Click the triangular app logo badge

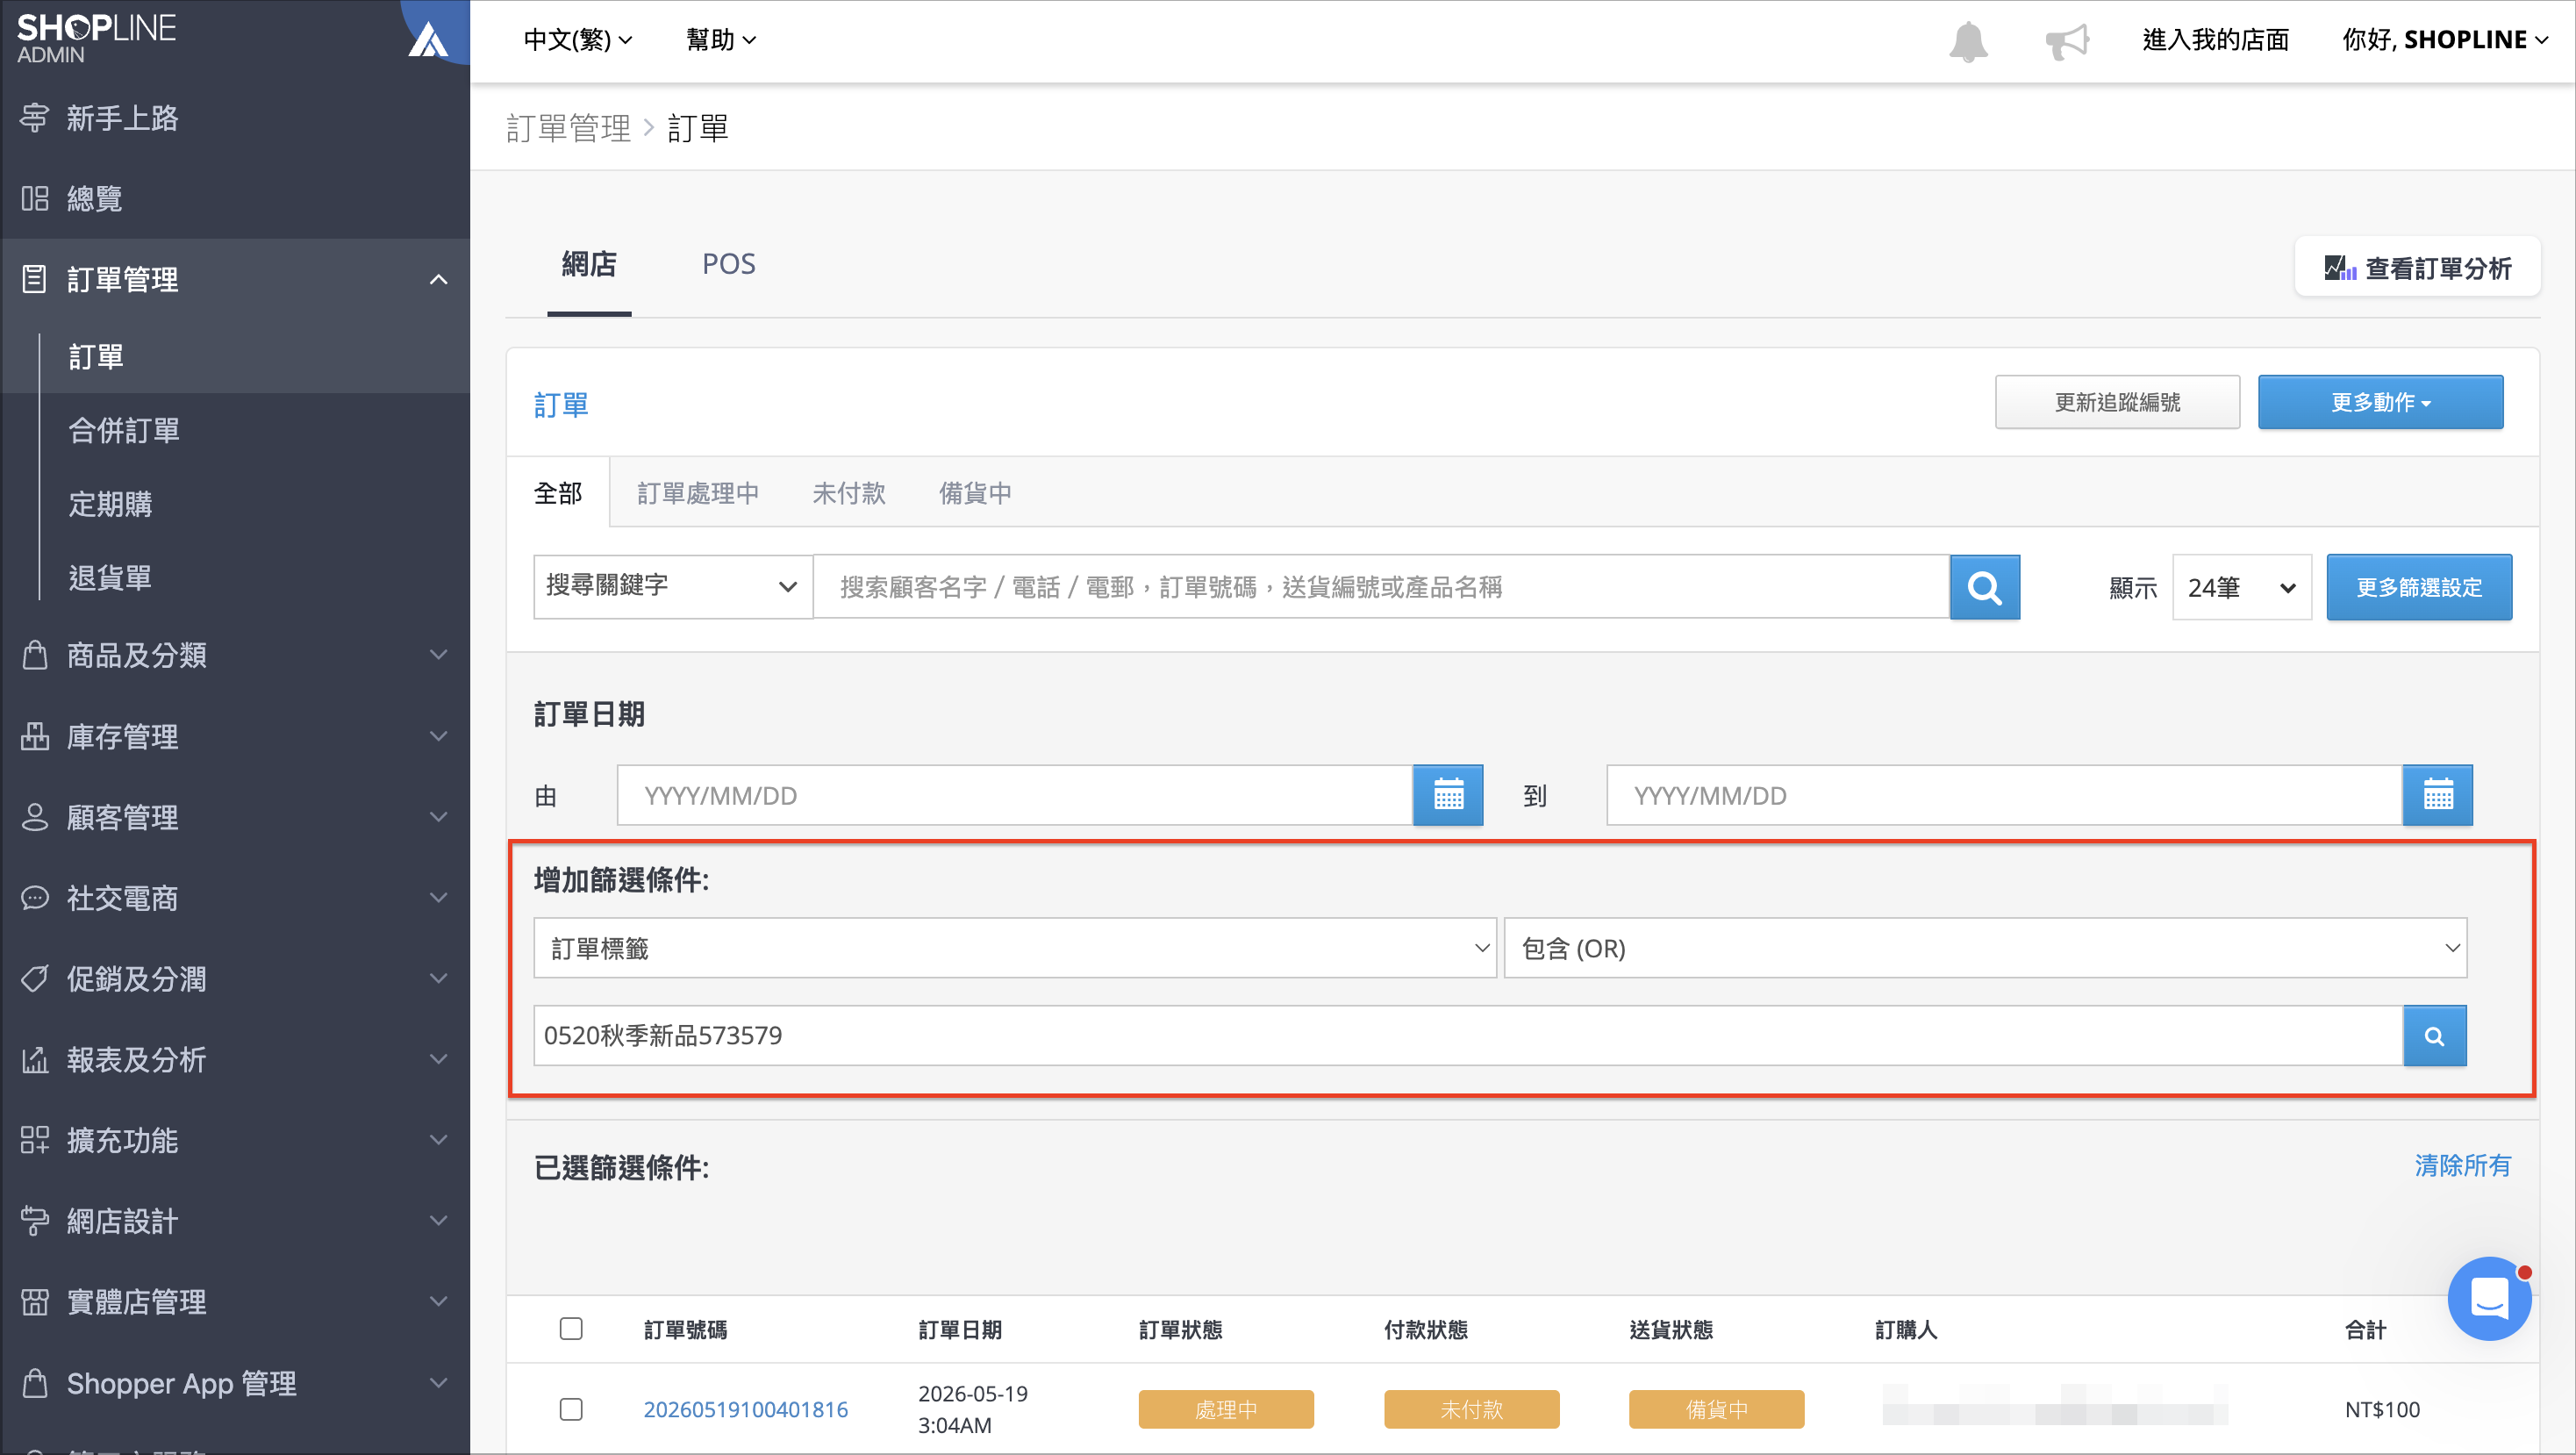(428, 40)
